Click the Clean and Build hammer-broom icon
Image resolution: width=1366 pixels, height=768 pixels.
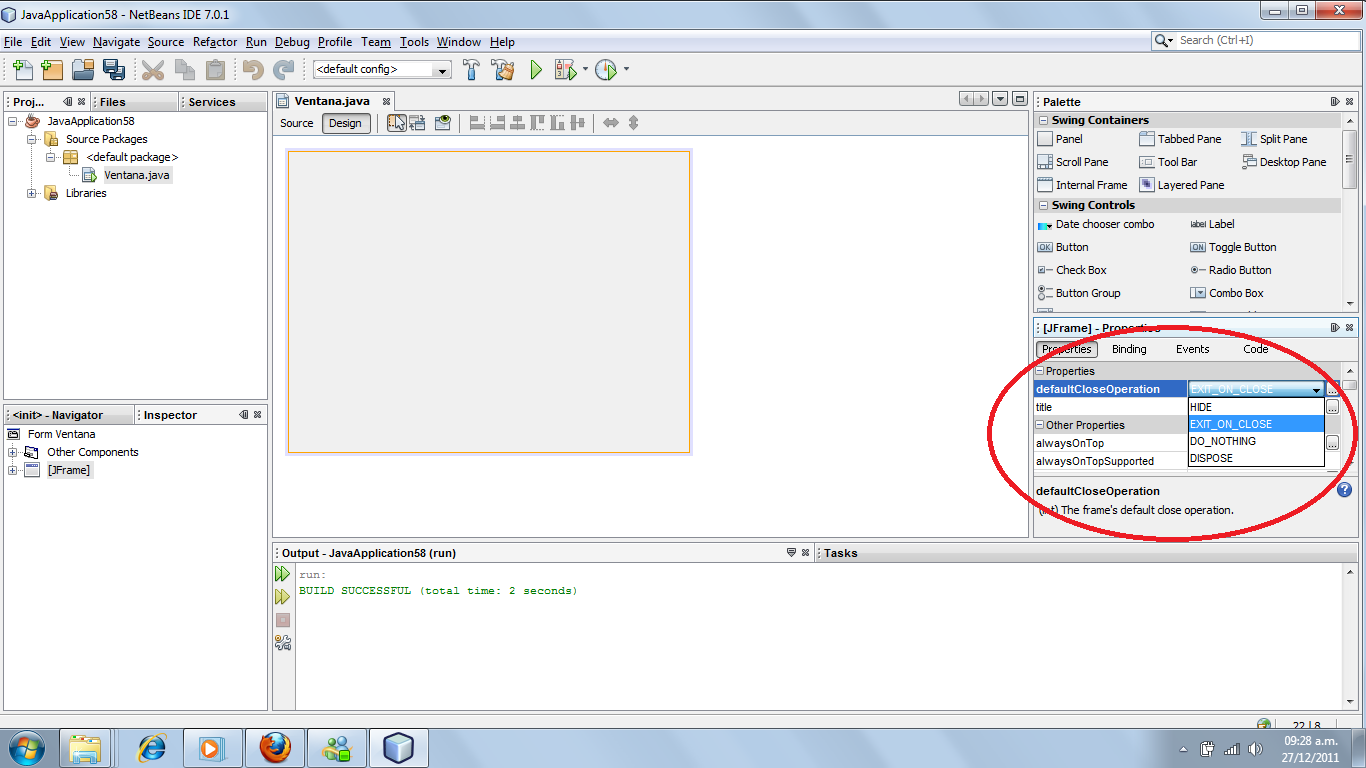[x=504, y=70]
